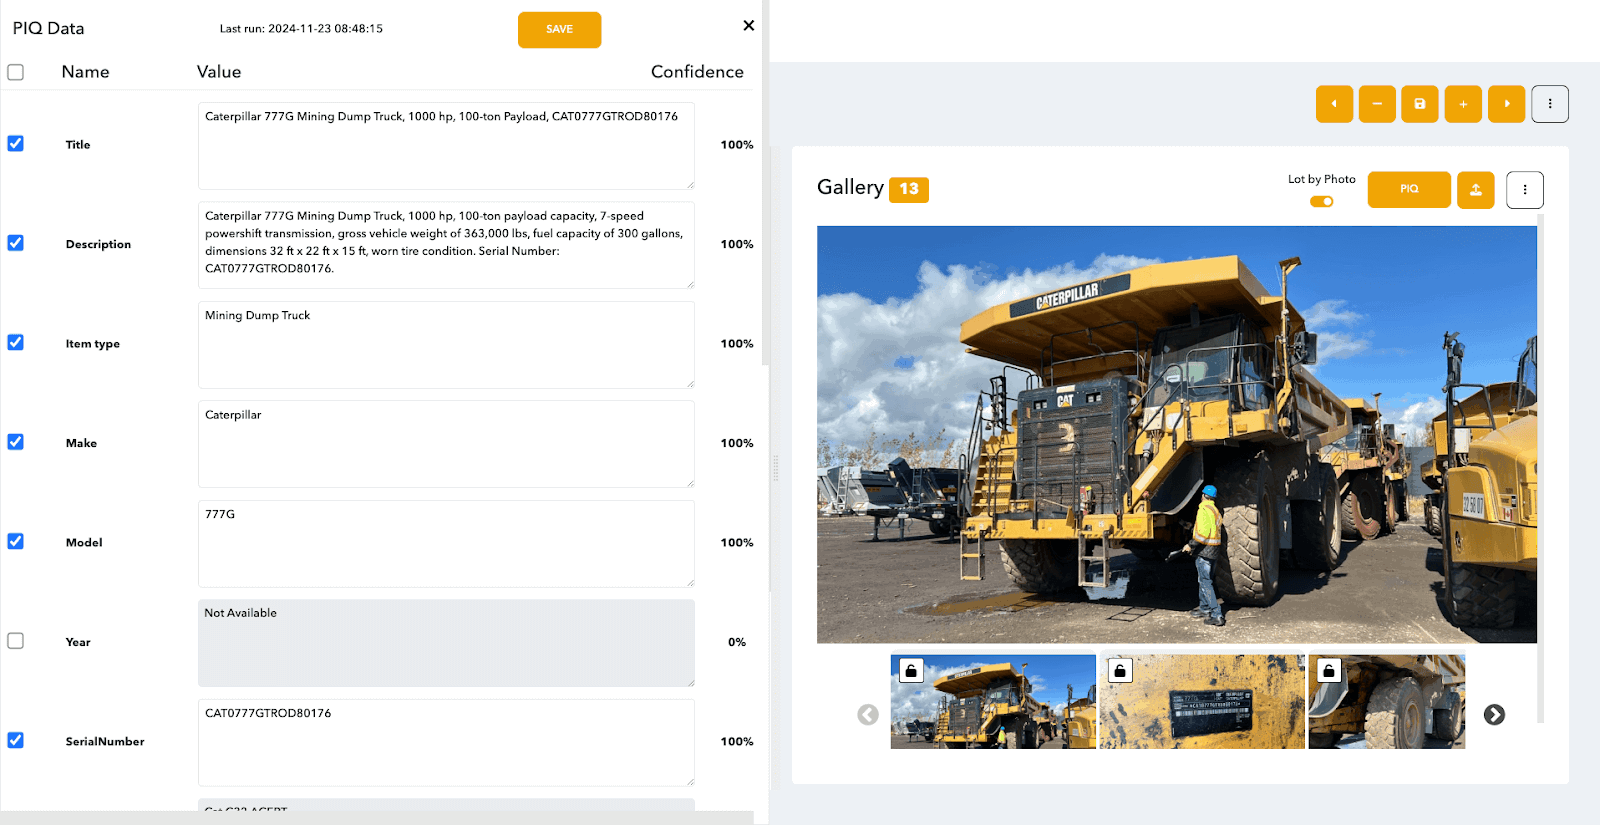Viewport: 1600px width, 825px height.
Task: Click the Year 0% confidence value
Action: (x=737, y=642)
